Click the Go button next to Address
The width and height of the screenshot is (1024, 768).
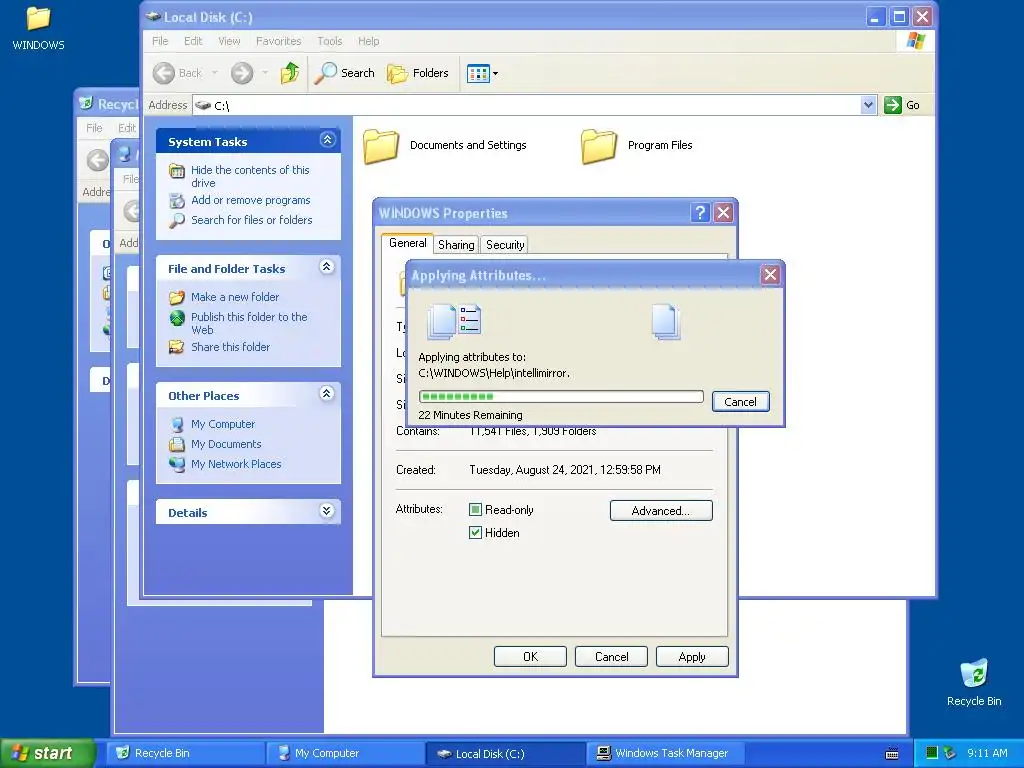(x=902, y=105)
